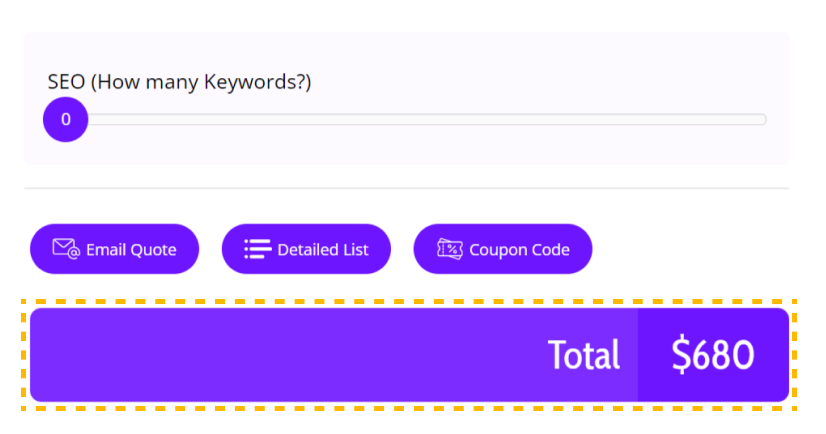
Task: Click the coupon ticket percent icon
Action: coord(450,249)
